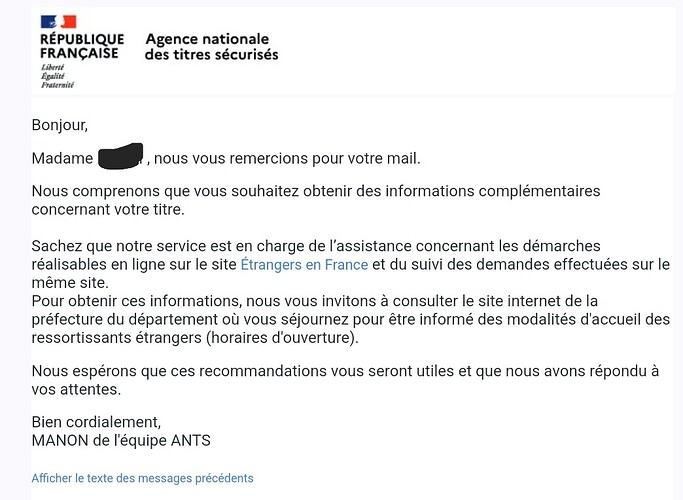Click the 'concernant votre titre' line
This screenshot has width=683, height=500.
(x=108, y=209)
